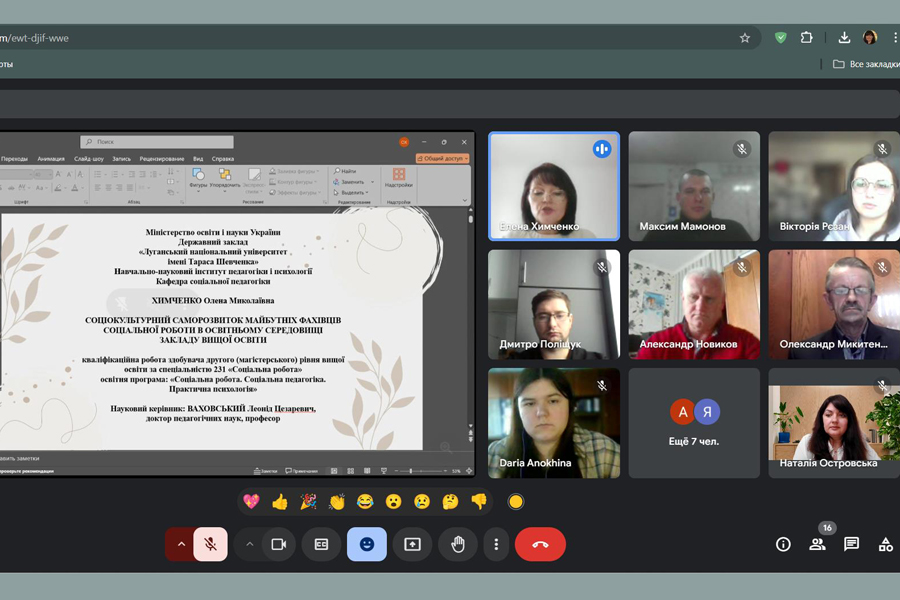This screenshot has height=600, width=900.
Task: Open the browser extensions puzzle icon
Action: [806, 38]
